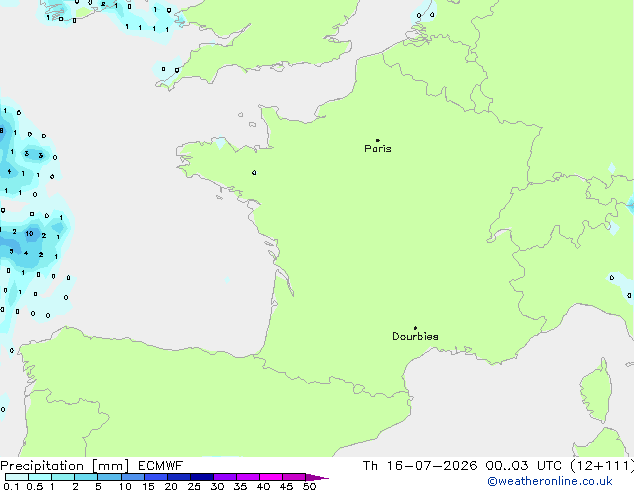Click the weatheronline.co.uk copyright link
Screen dimensions: 634x490
point(550,481)
